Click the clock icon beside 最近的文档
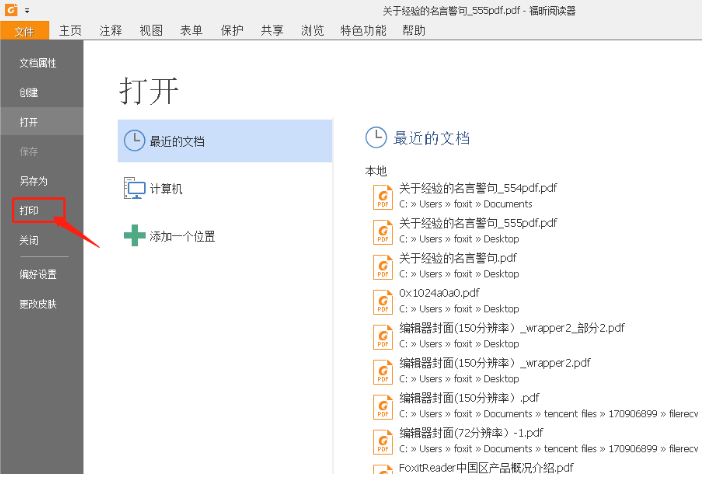 pyautogui.click(x=134, y=141)
